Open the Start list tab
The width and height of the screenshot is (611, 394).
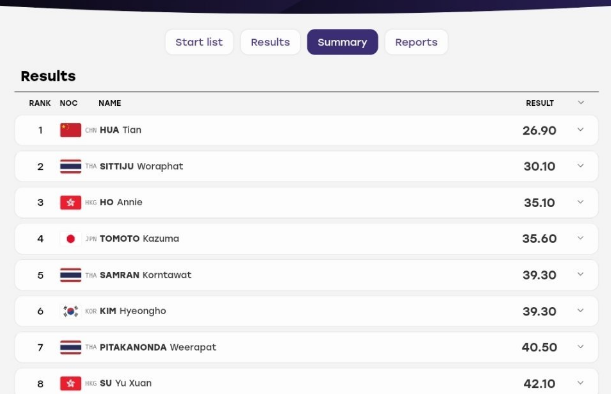pyautogui.click(x=199, y=42)
